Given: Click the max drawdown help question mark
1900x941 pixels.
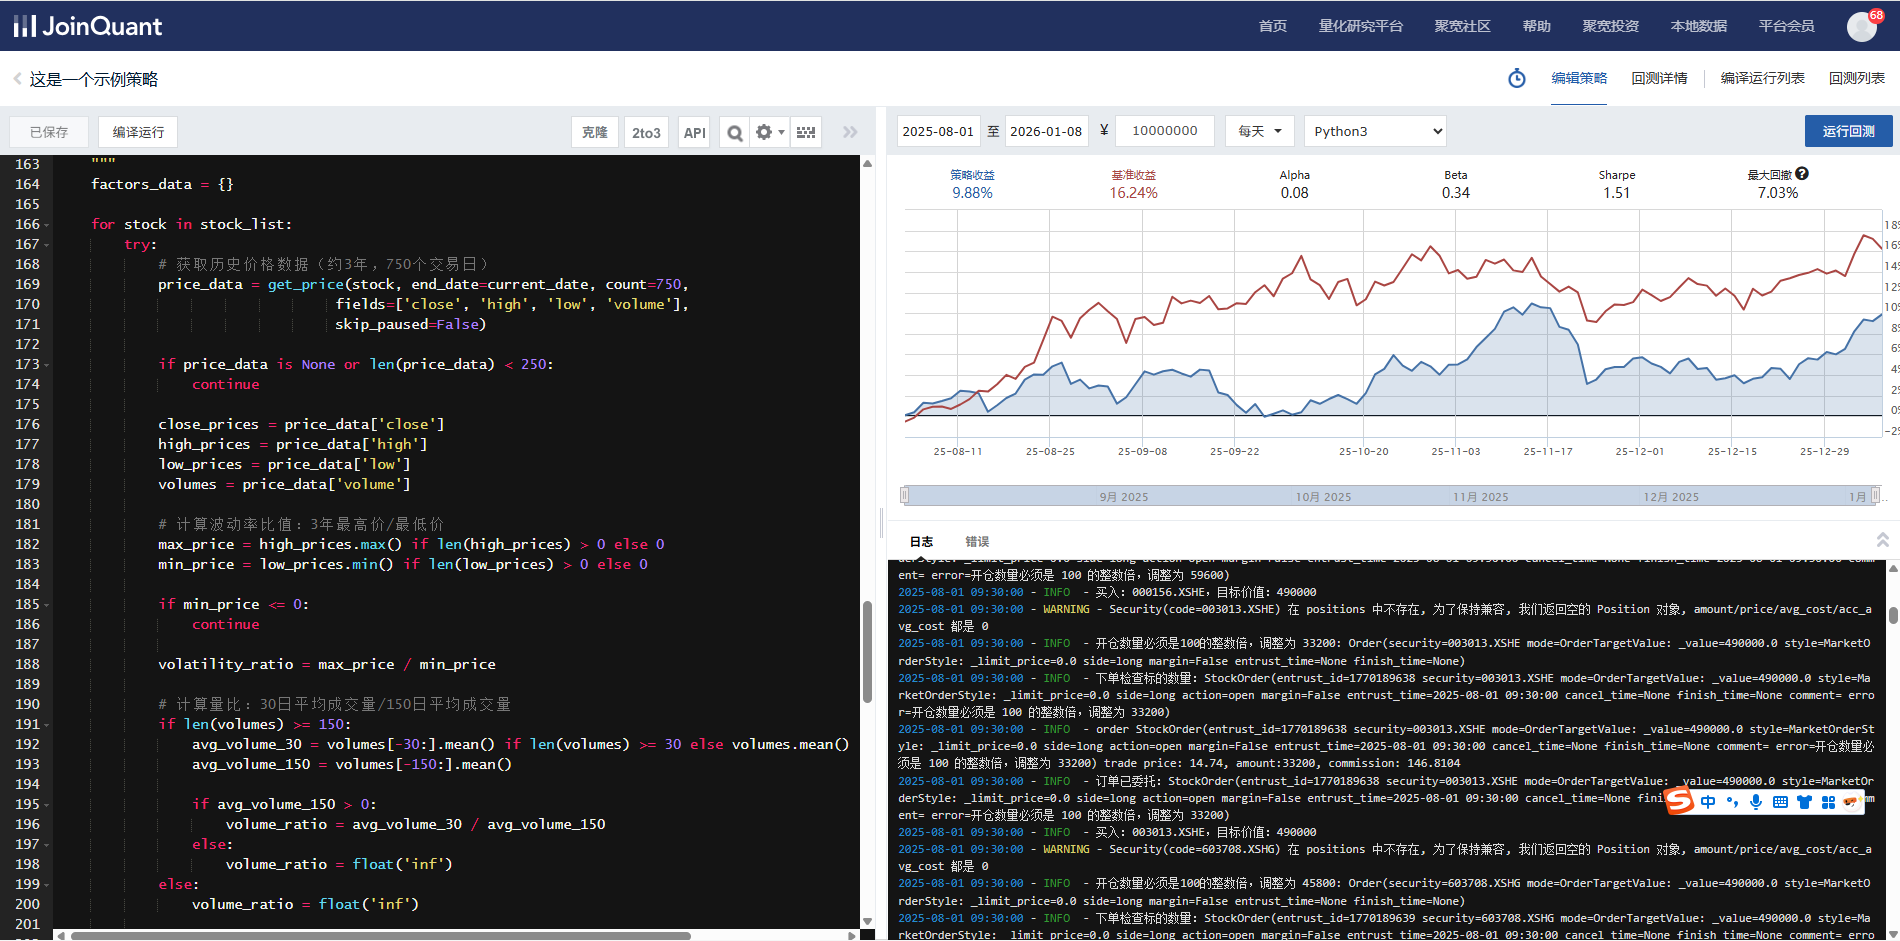Looking at the screenshot, I should (x=1802, y=174).
